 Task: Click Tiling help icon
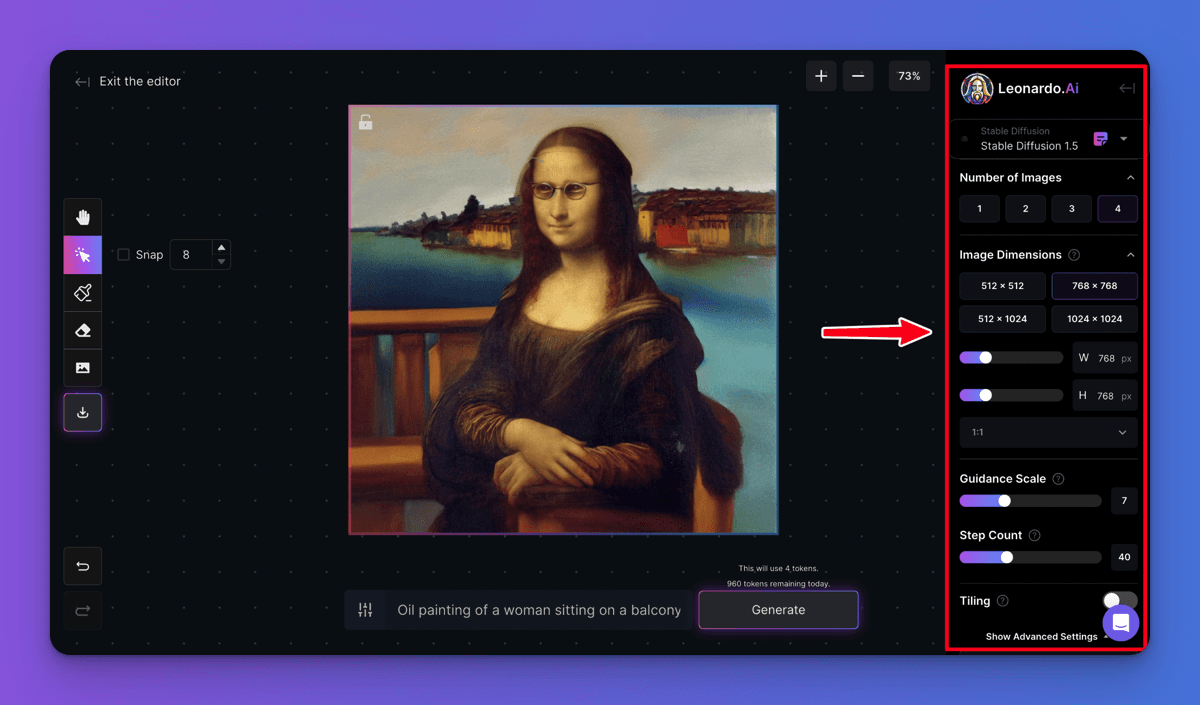coord(1002,601)
